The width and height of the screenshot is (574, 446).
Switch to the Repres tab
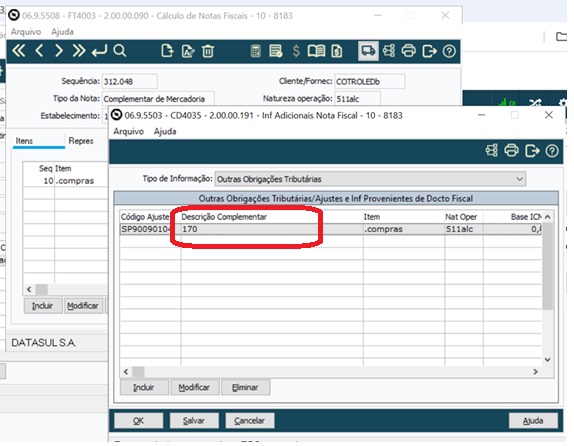click(x=81, y=141)
